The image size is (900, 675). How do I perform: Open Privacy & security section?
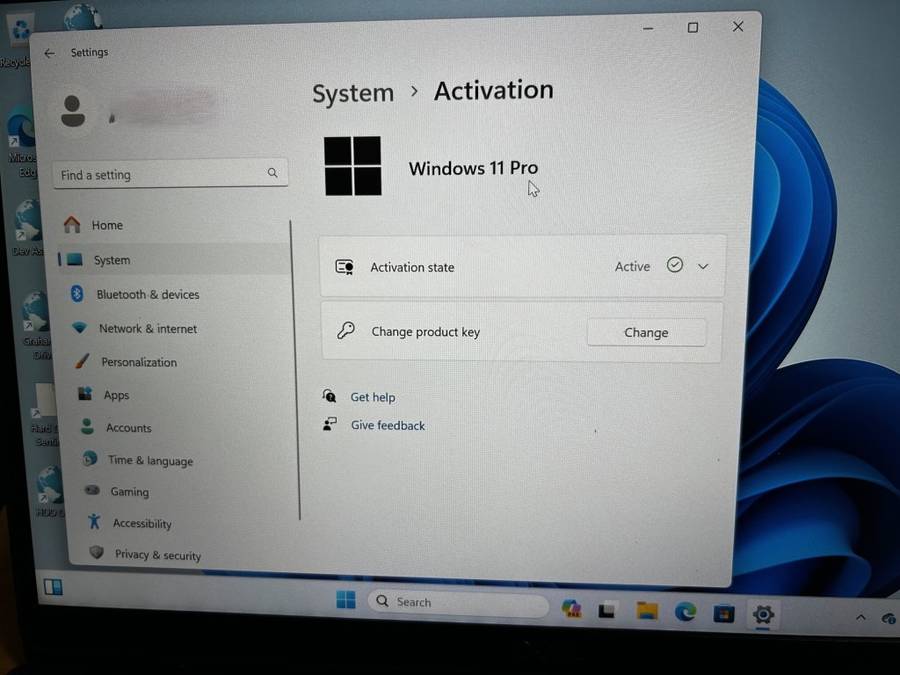(157, 555)
